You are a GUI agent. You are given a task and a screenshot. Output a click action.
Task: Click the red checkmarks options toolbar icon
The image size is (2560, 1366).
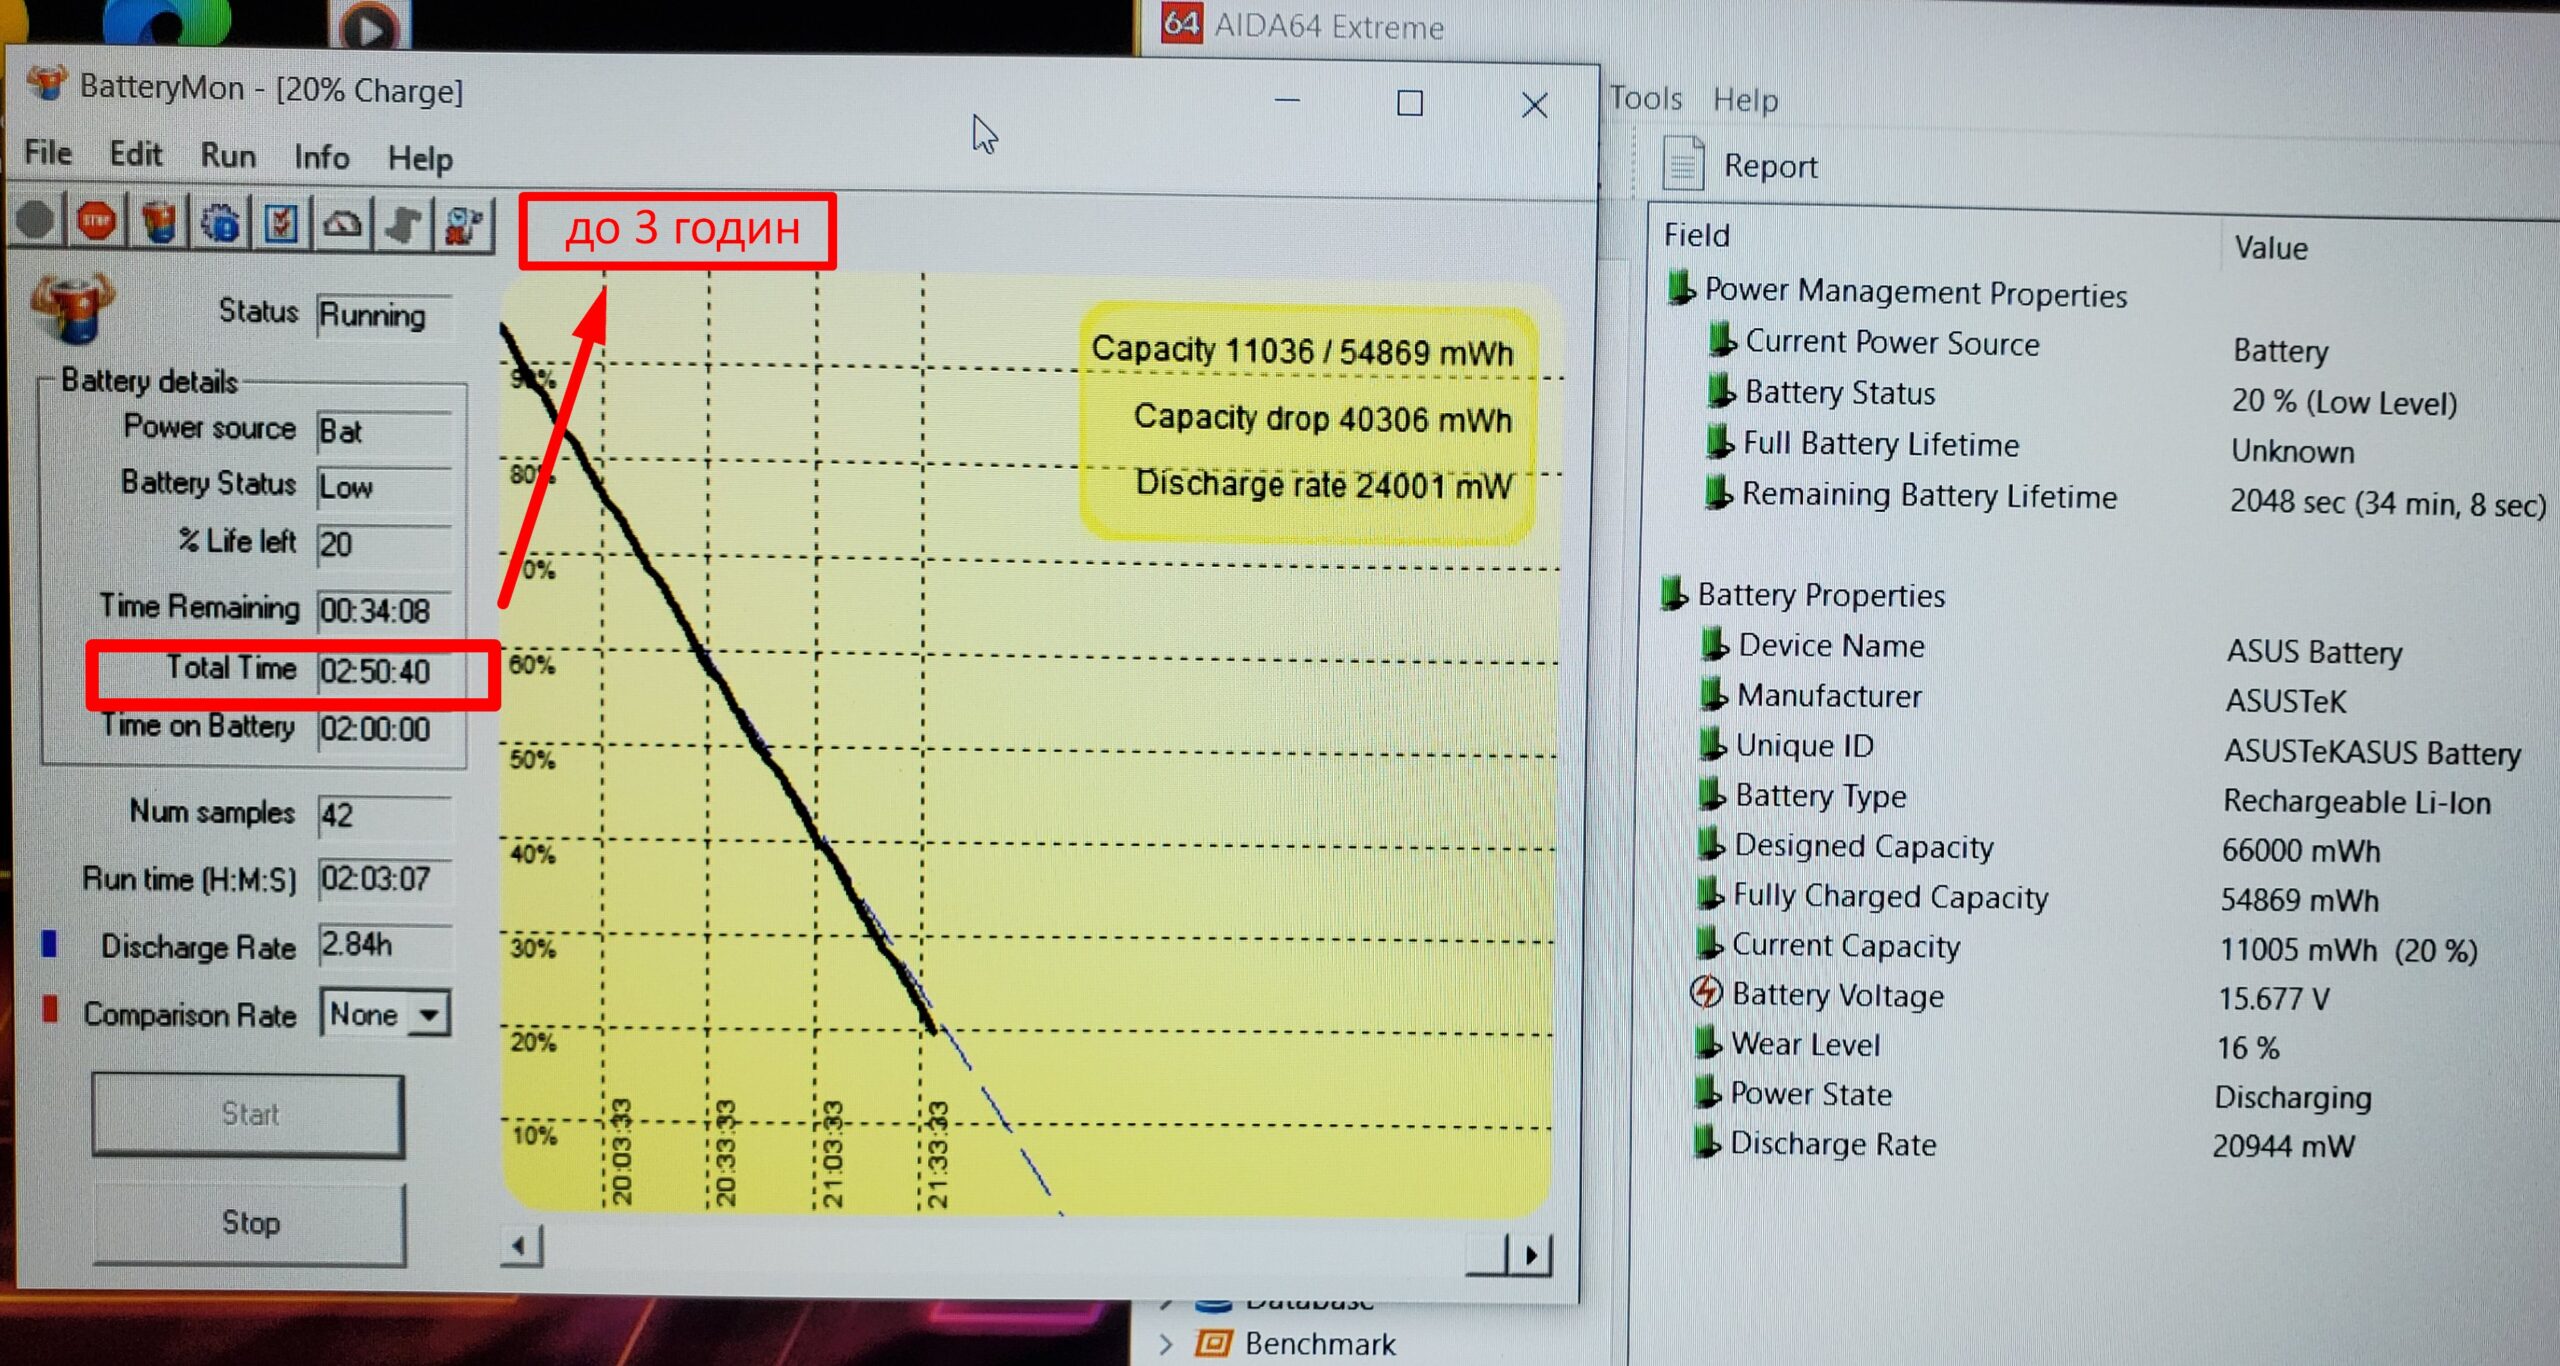click(x=281, y=223)
